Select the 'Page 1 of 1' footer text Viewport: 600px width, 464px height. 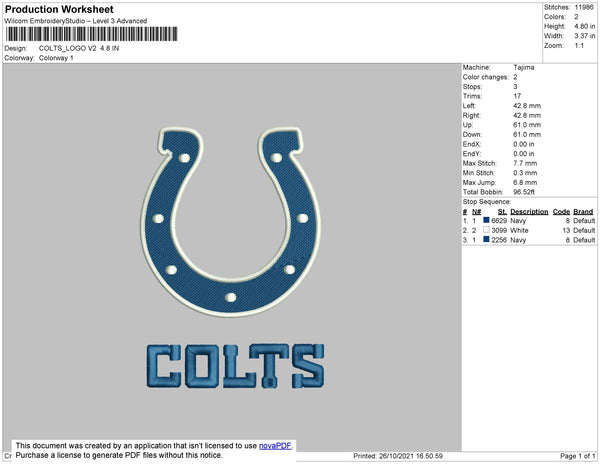pos(577,456)
